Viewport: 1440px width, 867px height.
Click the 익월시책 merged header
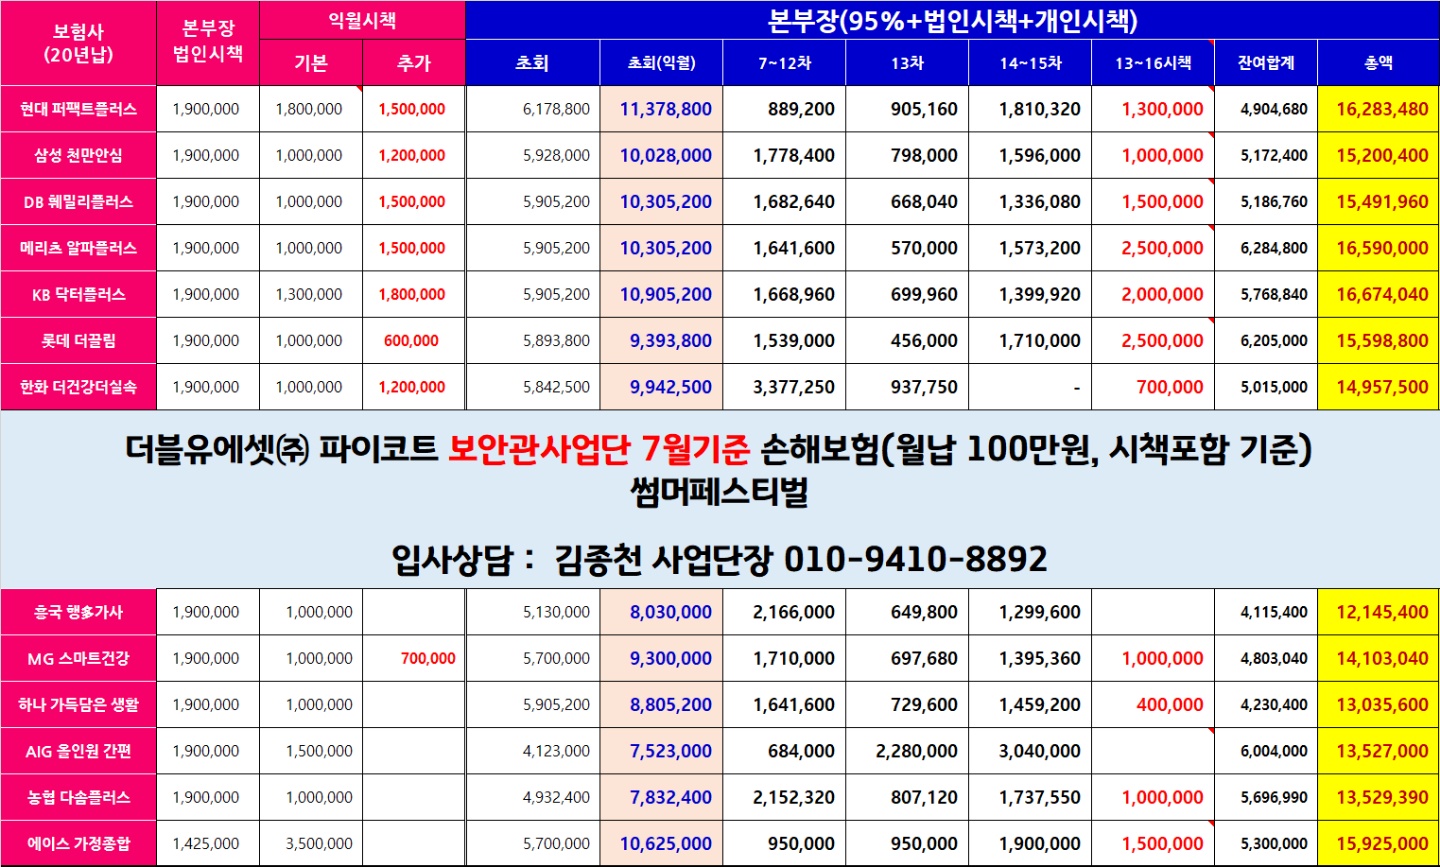coord(362,20)
